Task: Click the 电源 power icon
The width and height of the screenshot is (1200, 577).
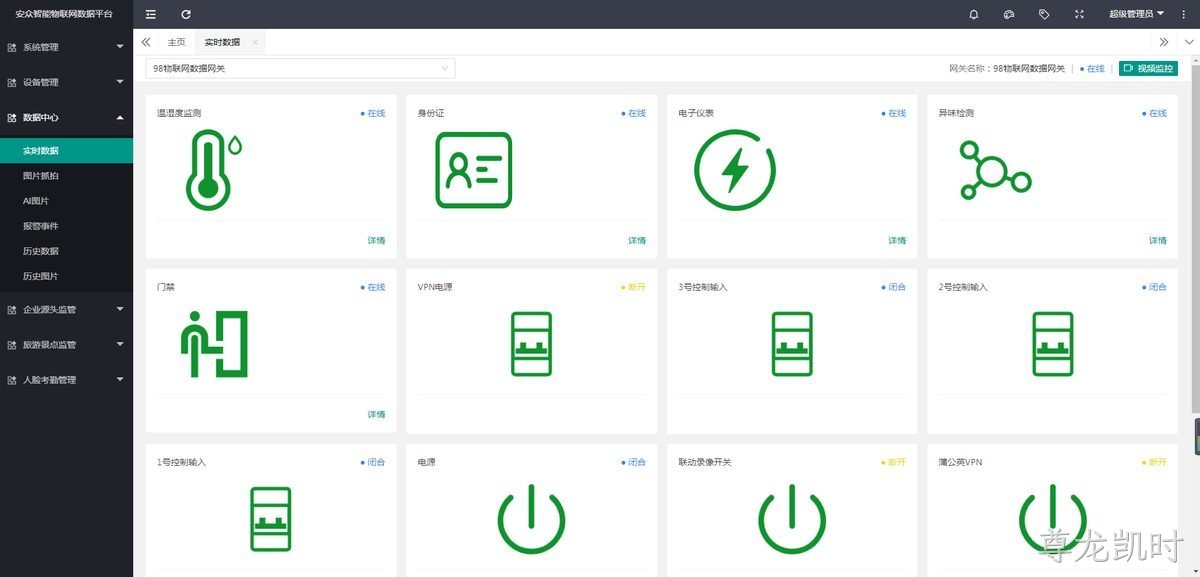Action: (x=531, y=519)
